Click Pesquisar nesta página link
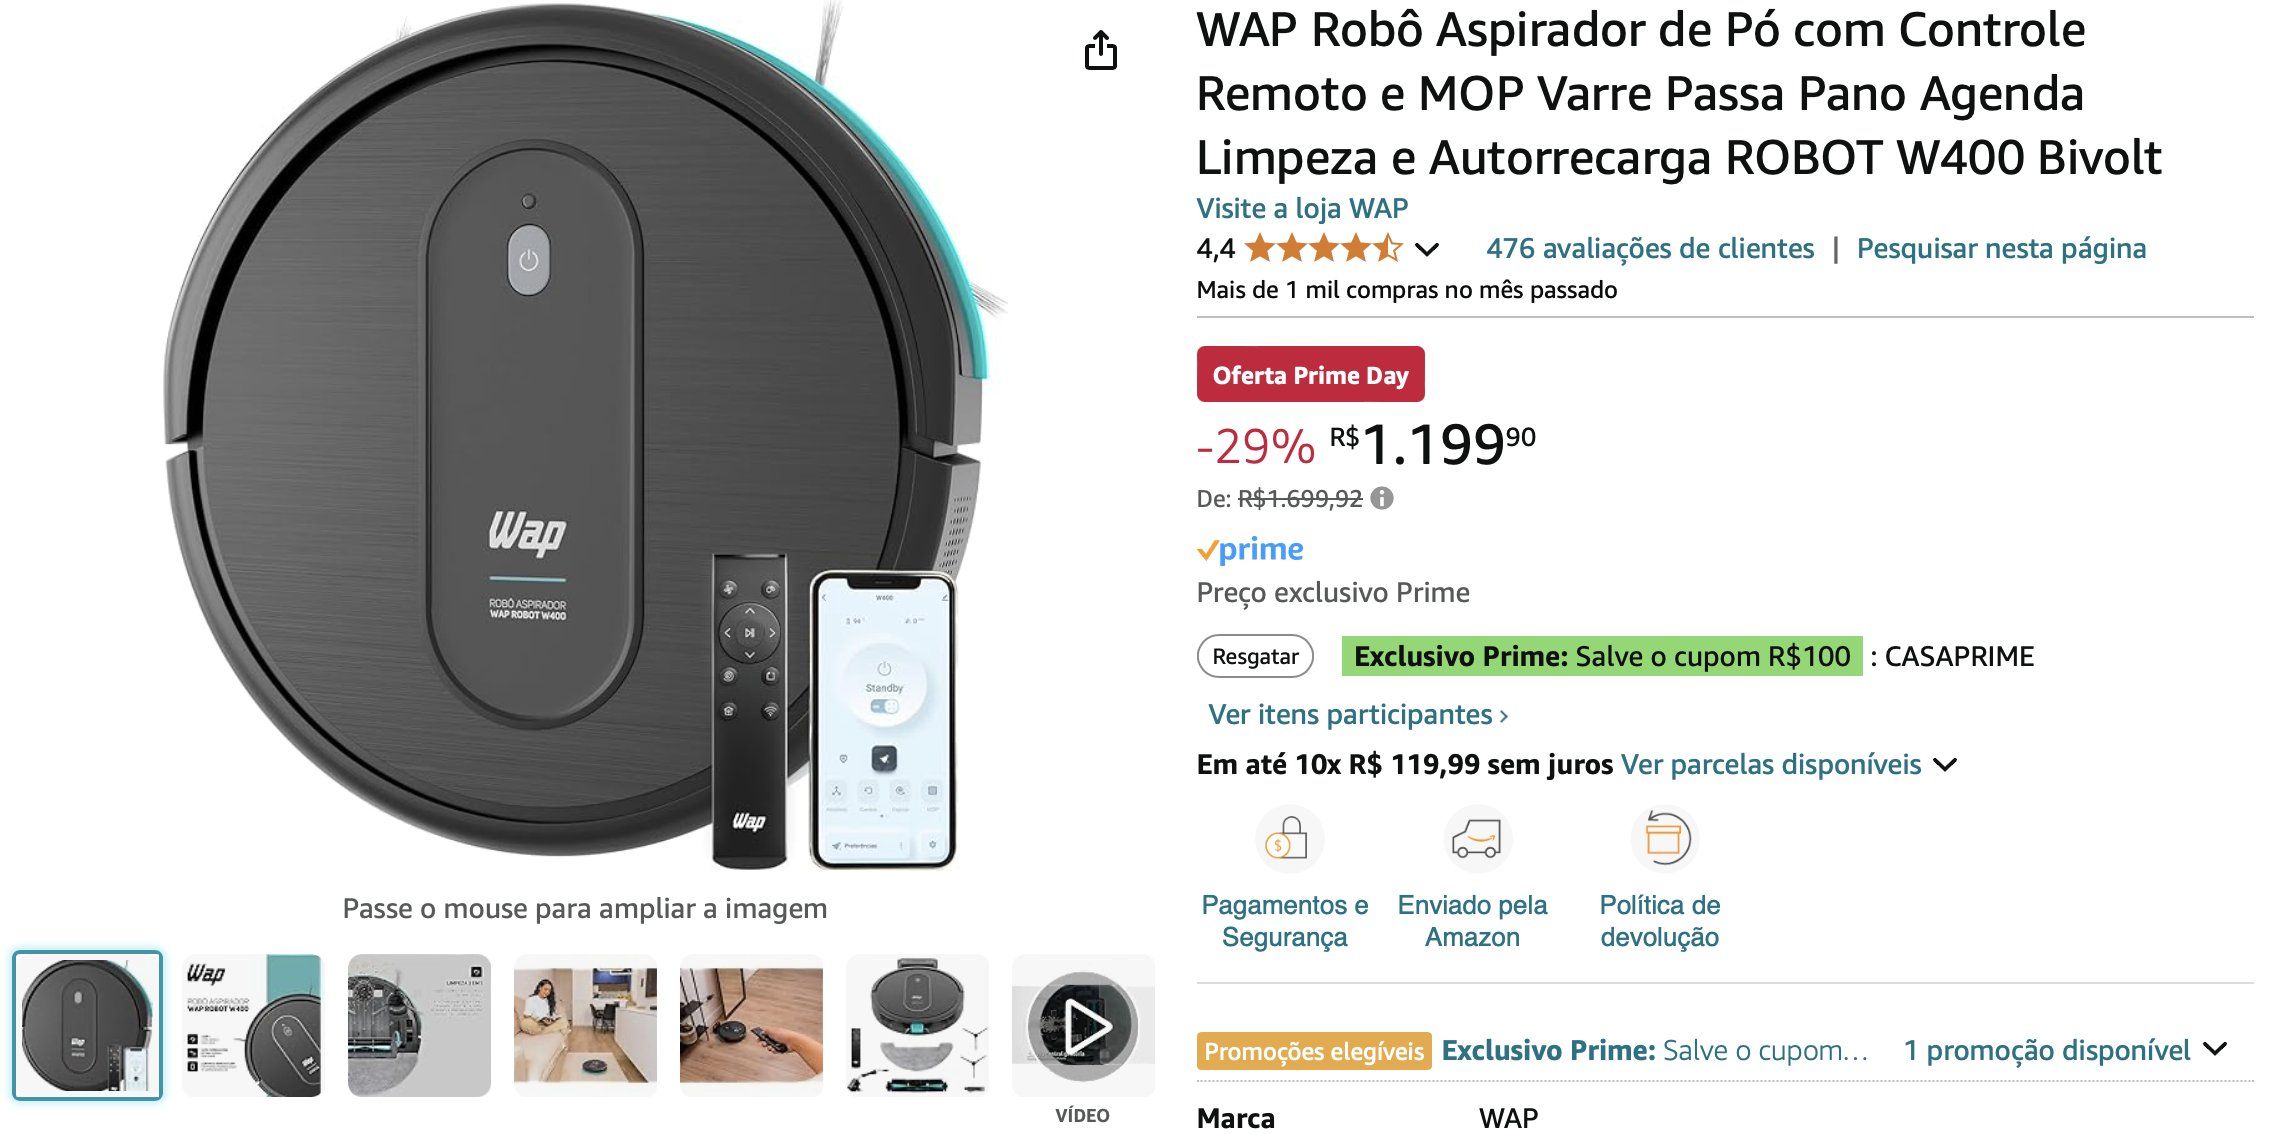This screenshot has width=2292, height=1134. (x=2001, y=248)
